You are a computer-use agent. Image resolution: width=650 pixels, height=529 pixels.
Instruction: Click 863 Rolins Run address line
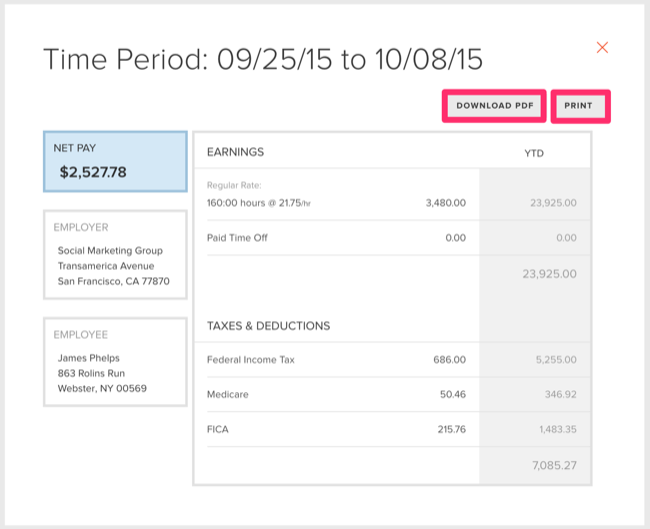(91, 373)
